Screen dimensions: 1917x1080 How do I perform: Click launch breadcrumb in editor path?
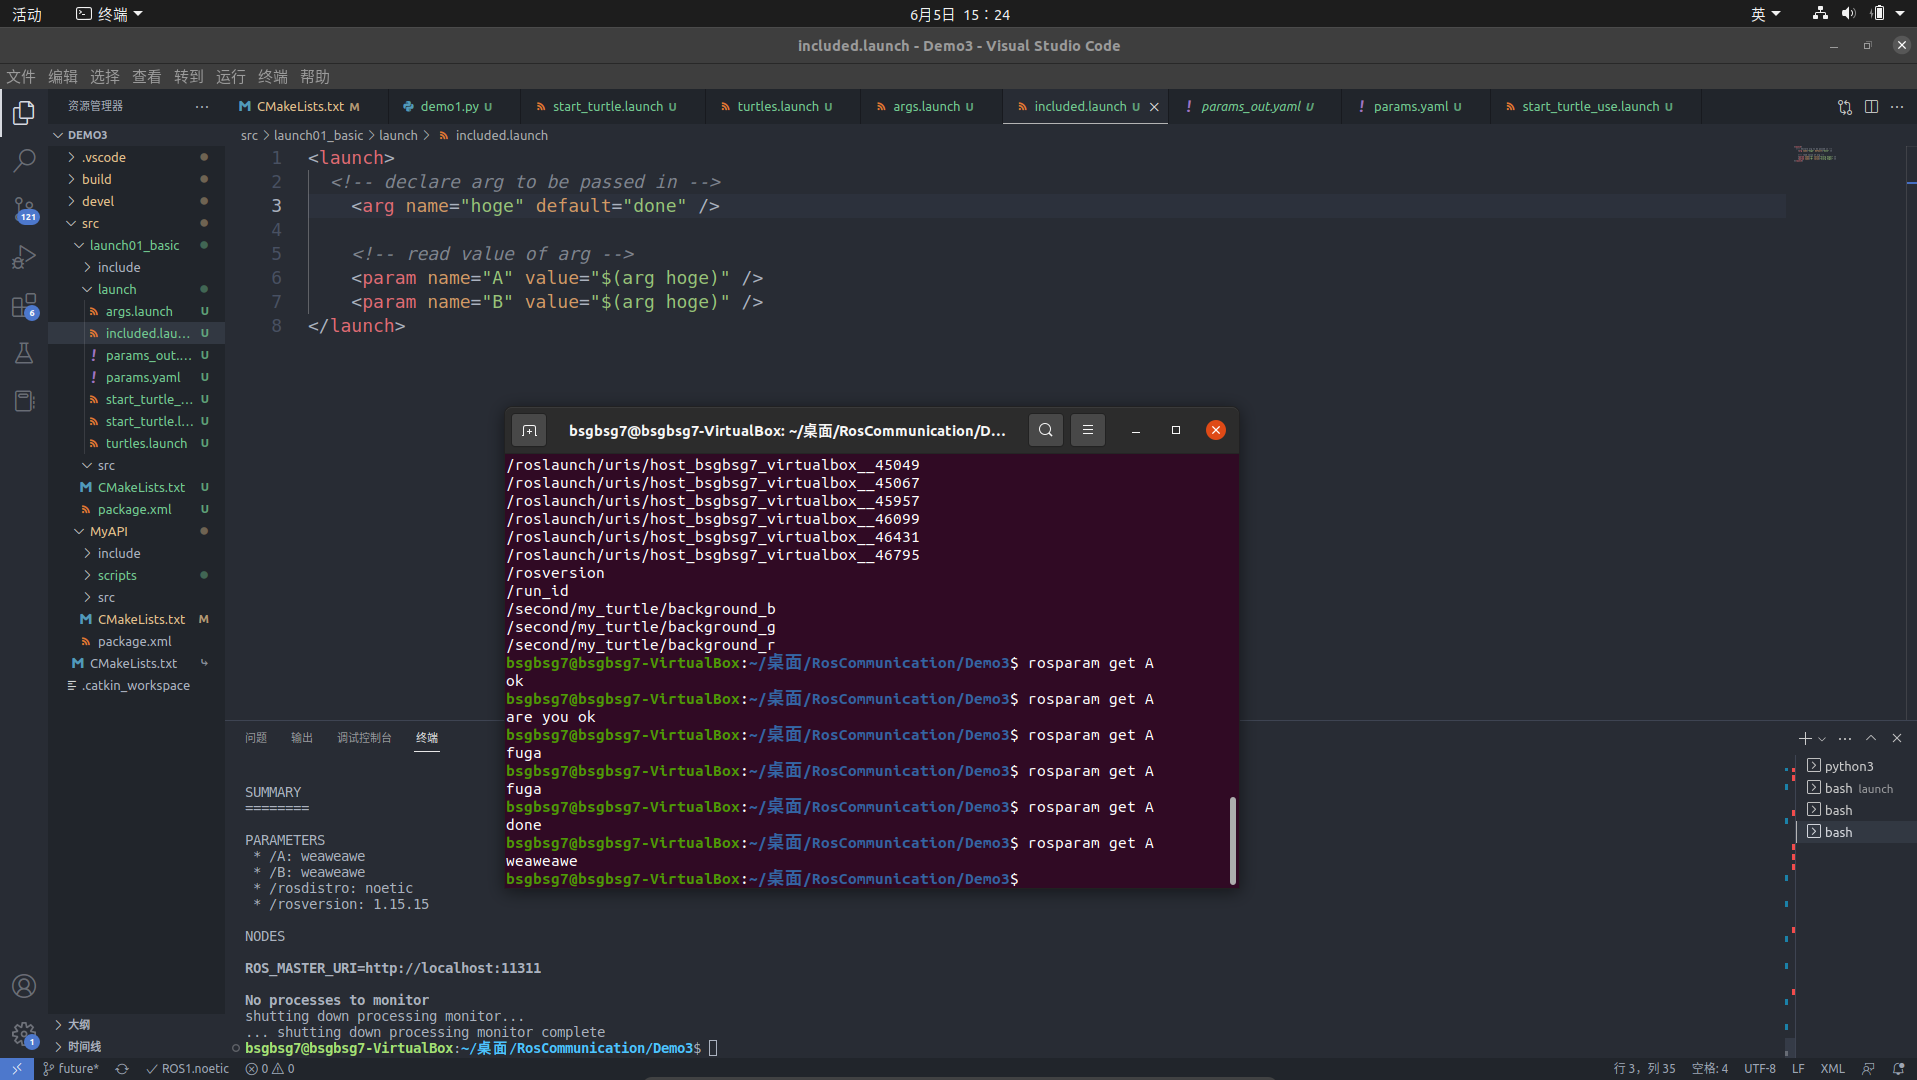coord(398,136)
